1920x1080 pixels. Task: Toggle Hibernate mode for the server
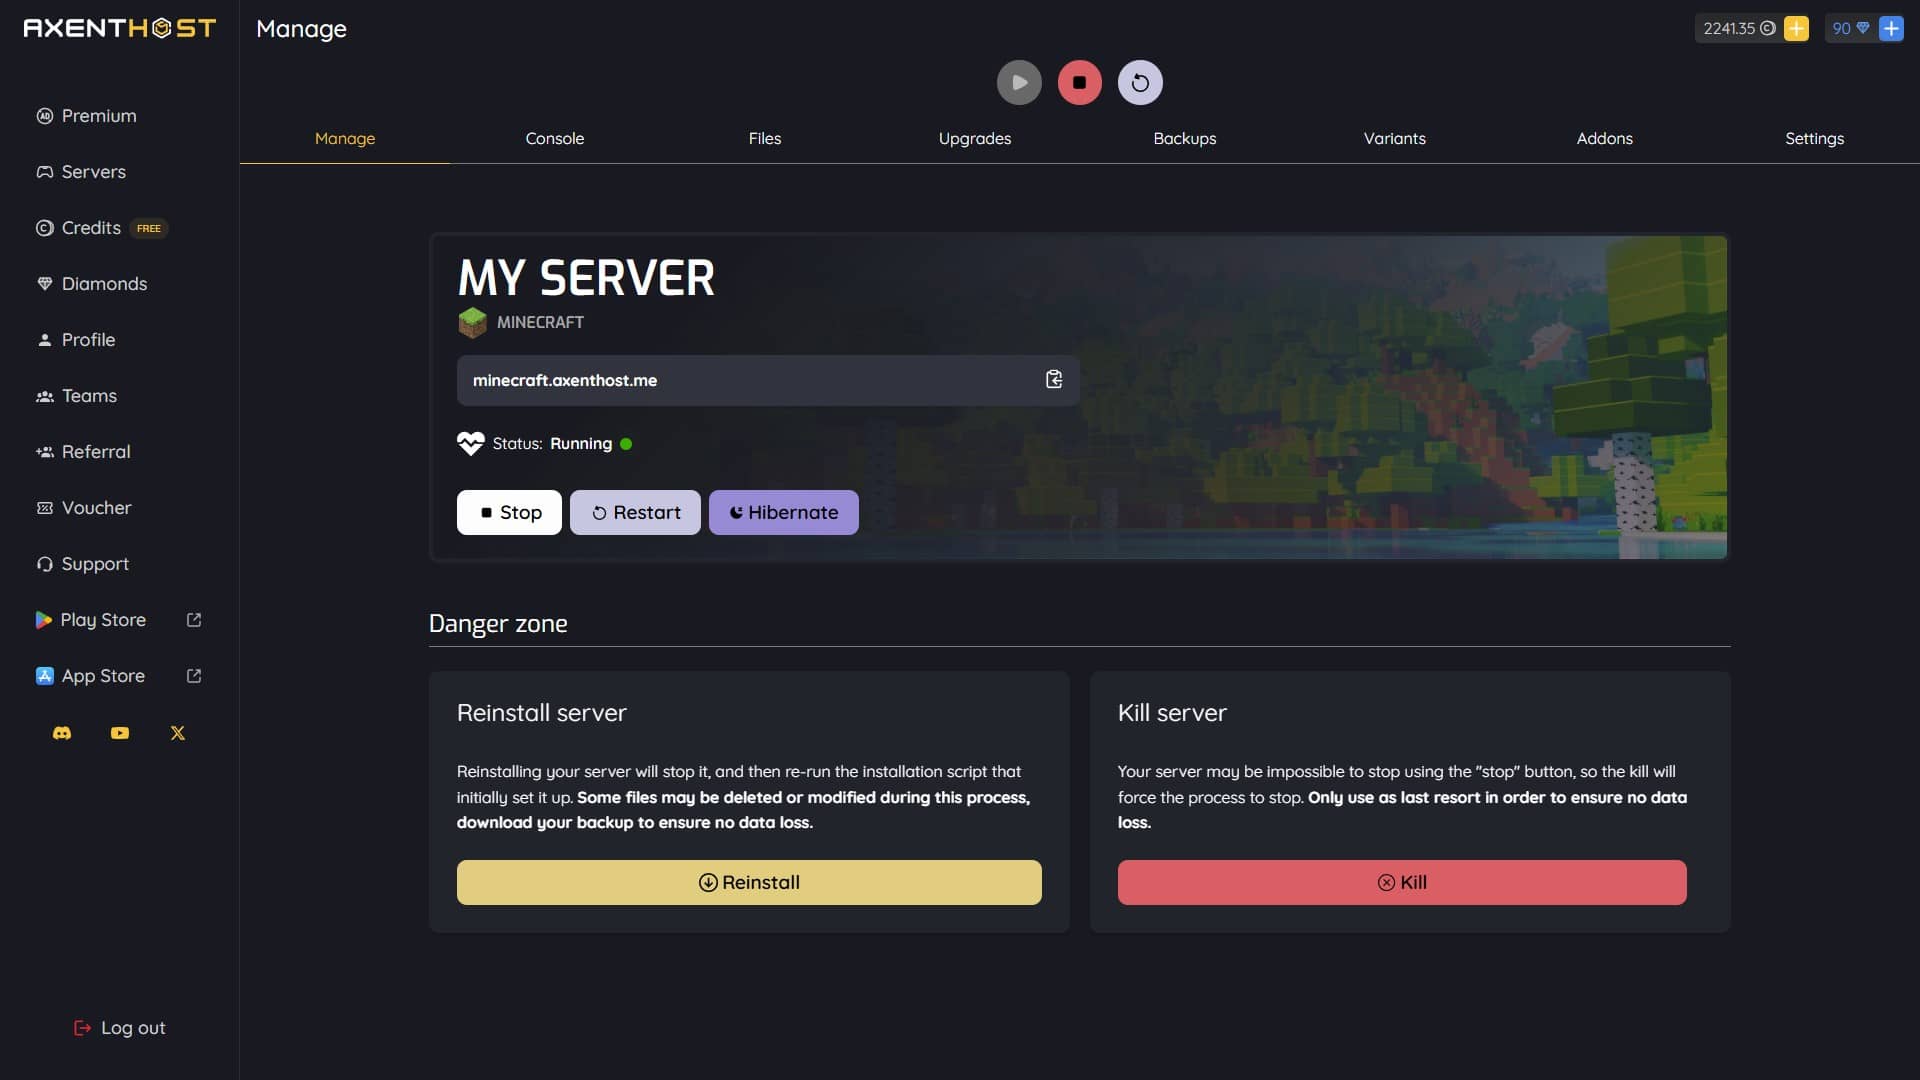pos(783,512)
